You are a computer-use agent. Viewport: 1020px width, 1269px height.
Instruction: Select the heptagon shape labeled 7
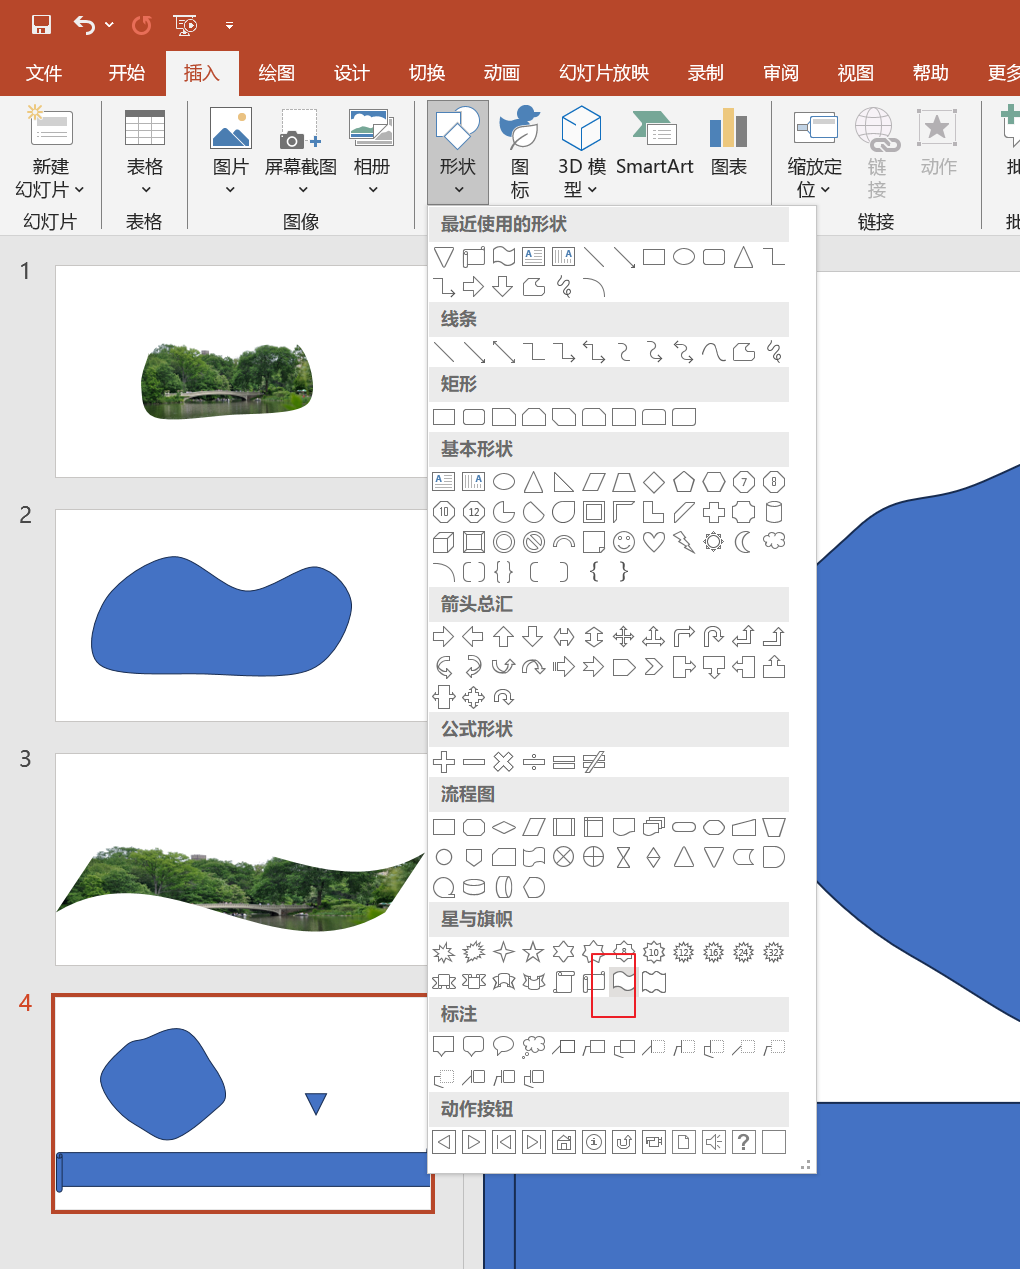click(x=744, y=482)
